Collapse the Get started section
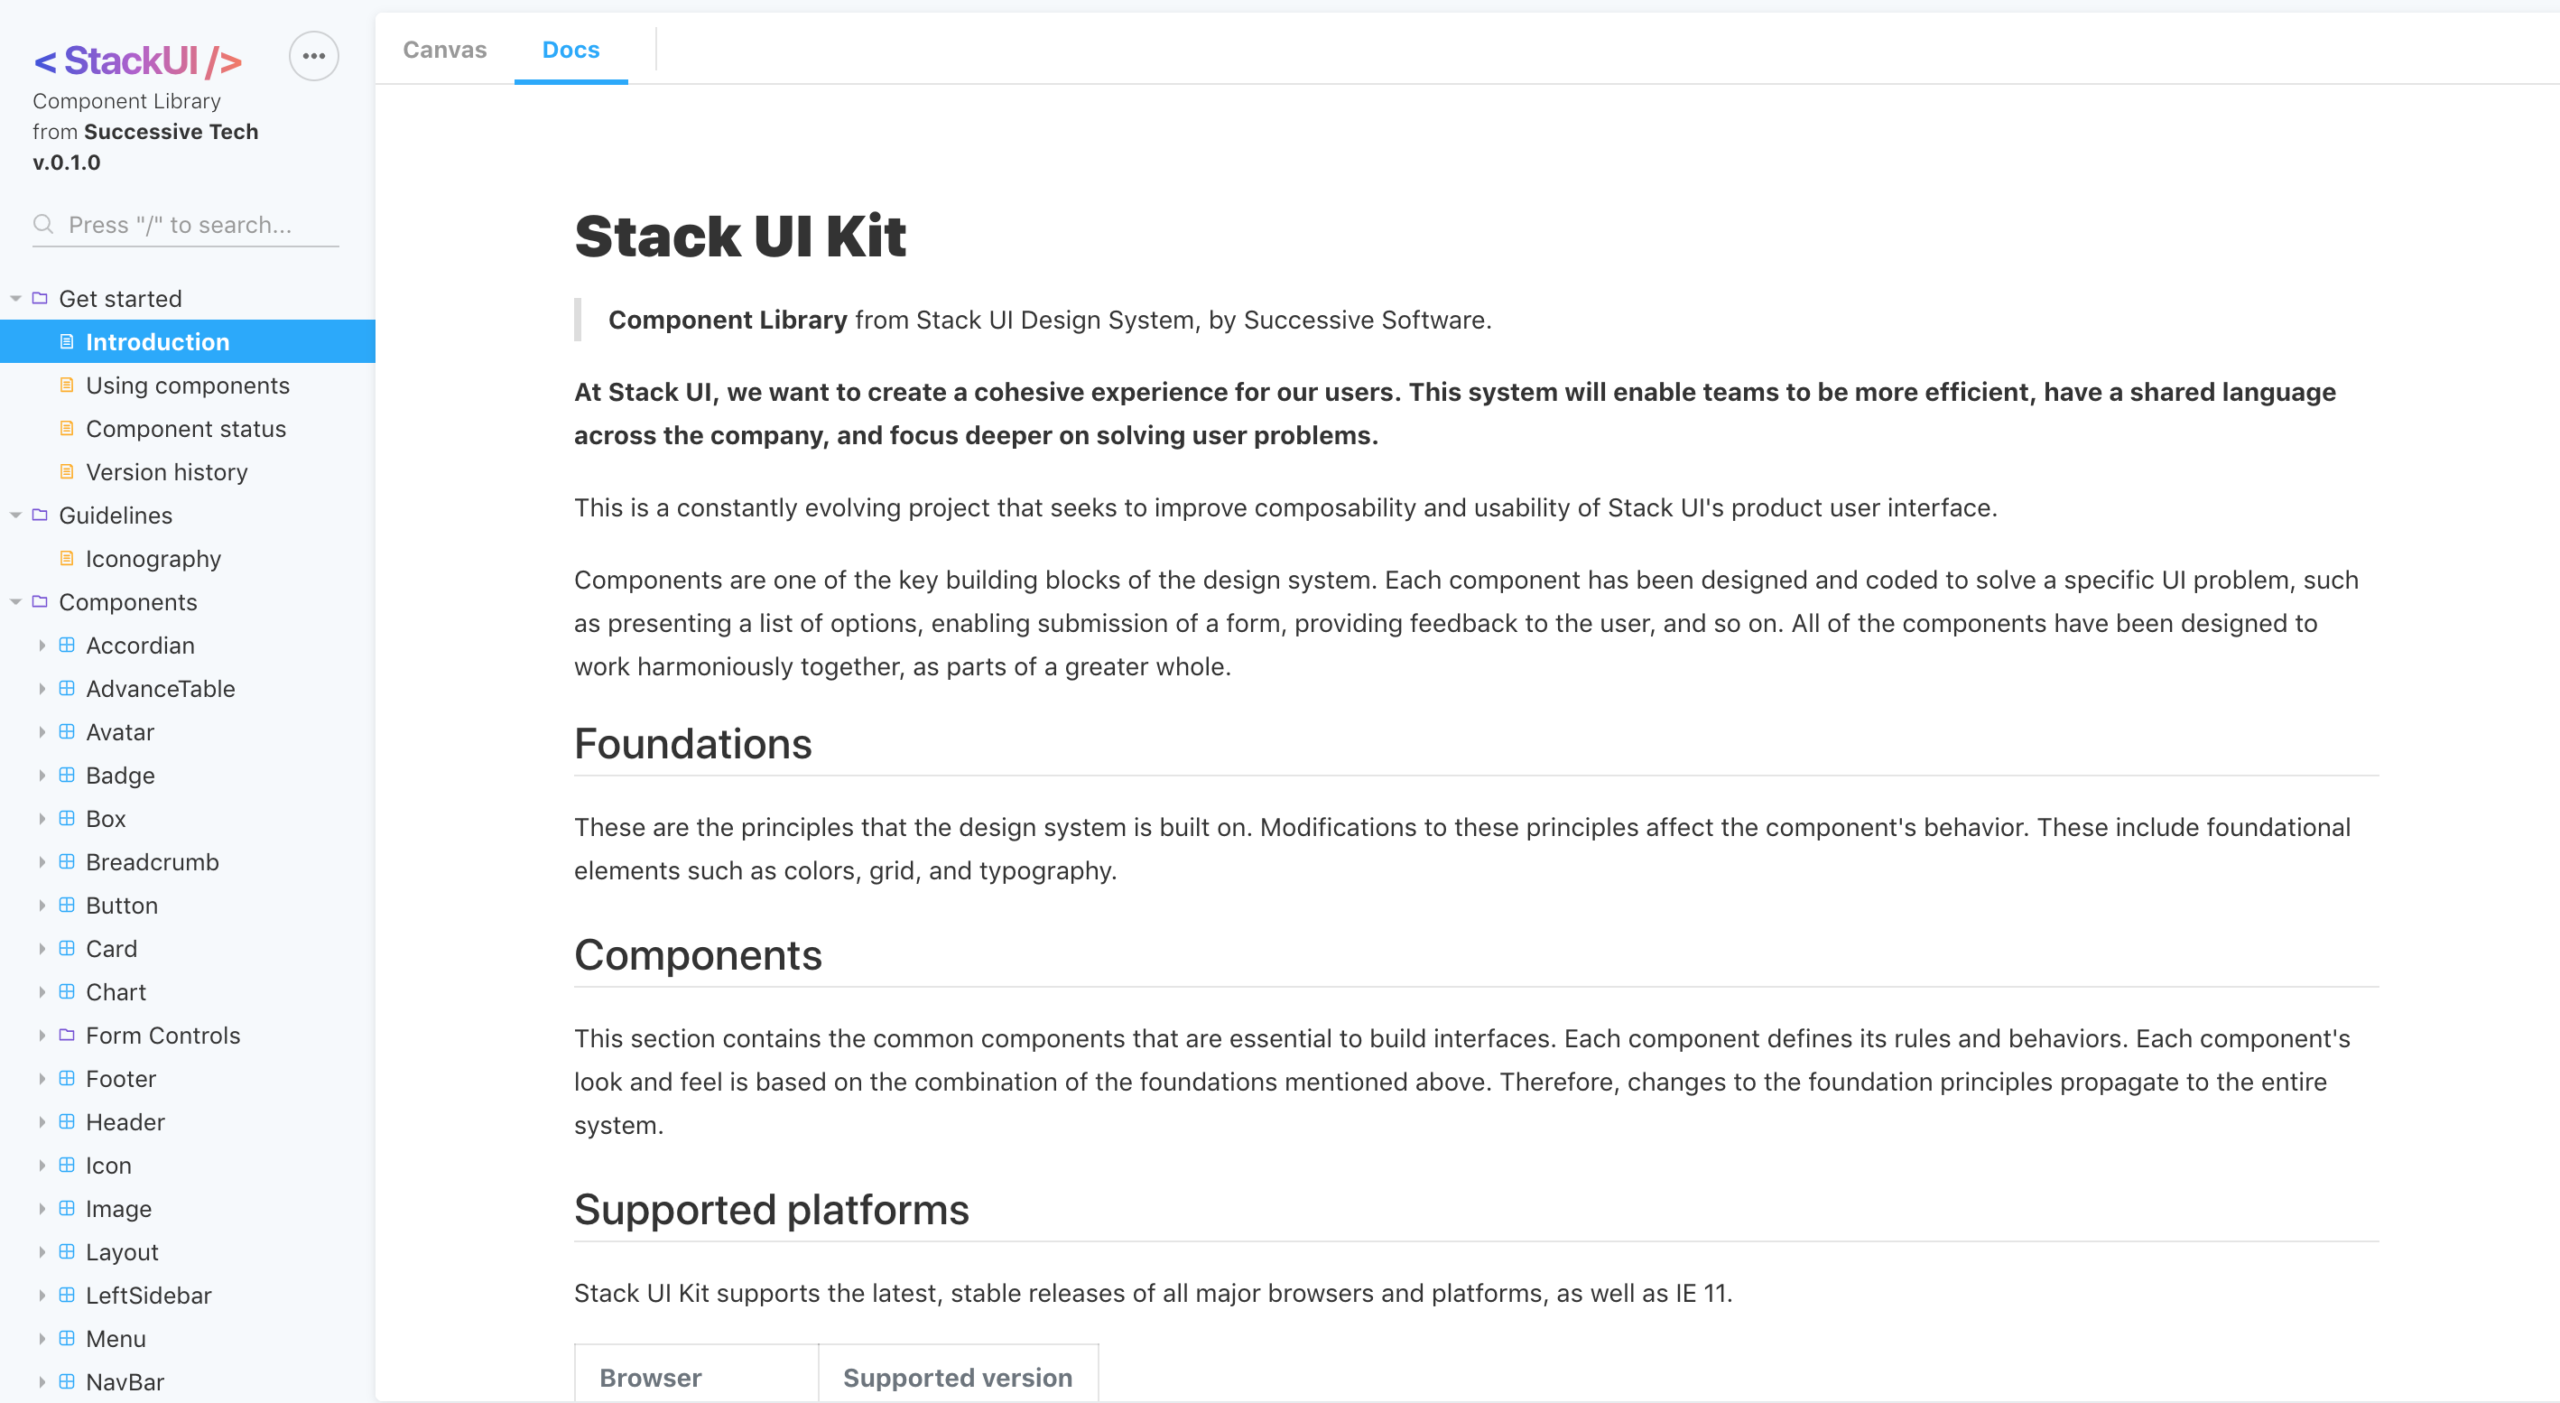This screenshot has width=2560, height=1403. coord(15,297)
